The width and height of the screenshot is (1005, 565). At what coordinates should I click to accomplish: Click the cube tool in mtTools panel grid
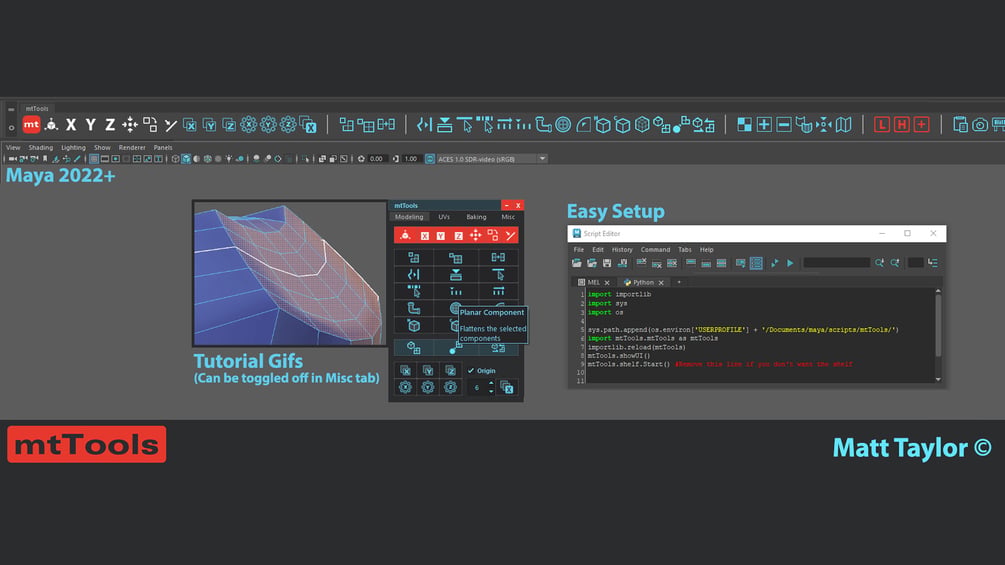click(x=413, y=326)
